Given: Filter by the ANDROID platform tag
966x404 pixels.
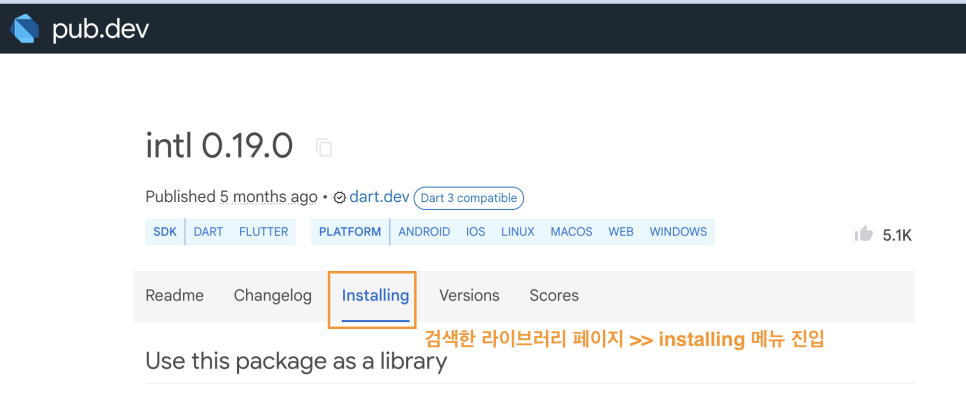Looking at the screenshot, I should tap(424, 232).
